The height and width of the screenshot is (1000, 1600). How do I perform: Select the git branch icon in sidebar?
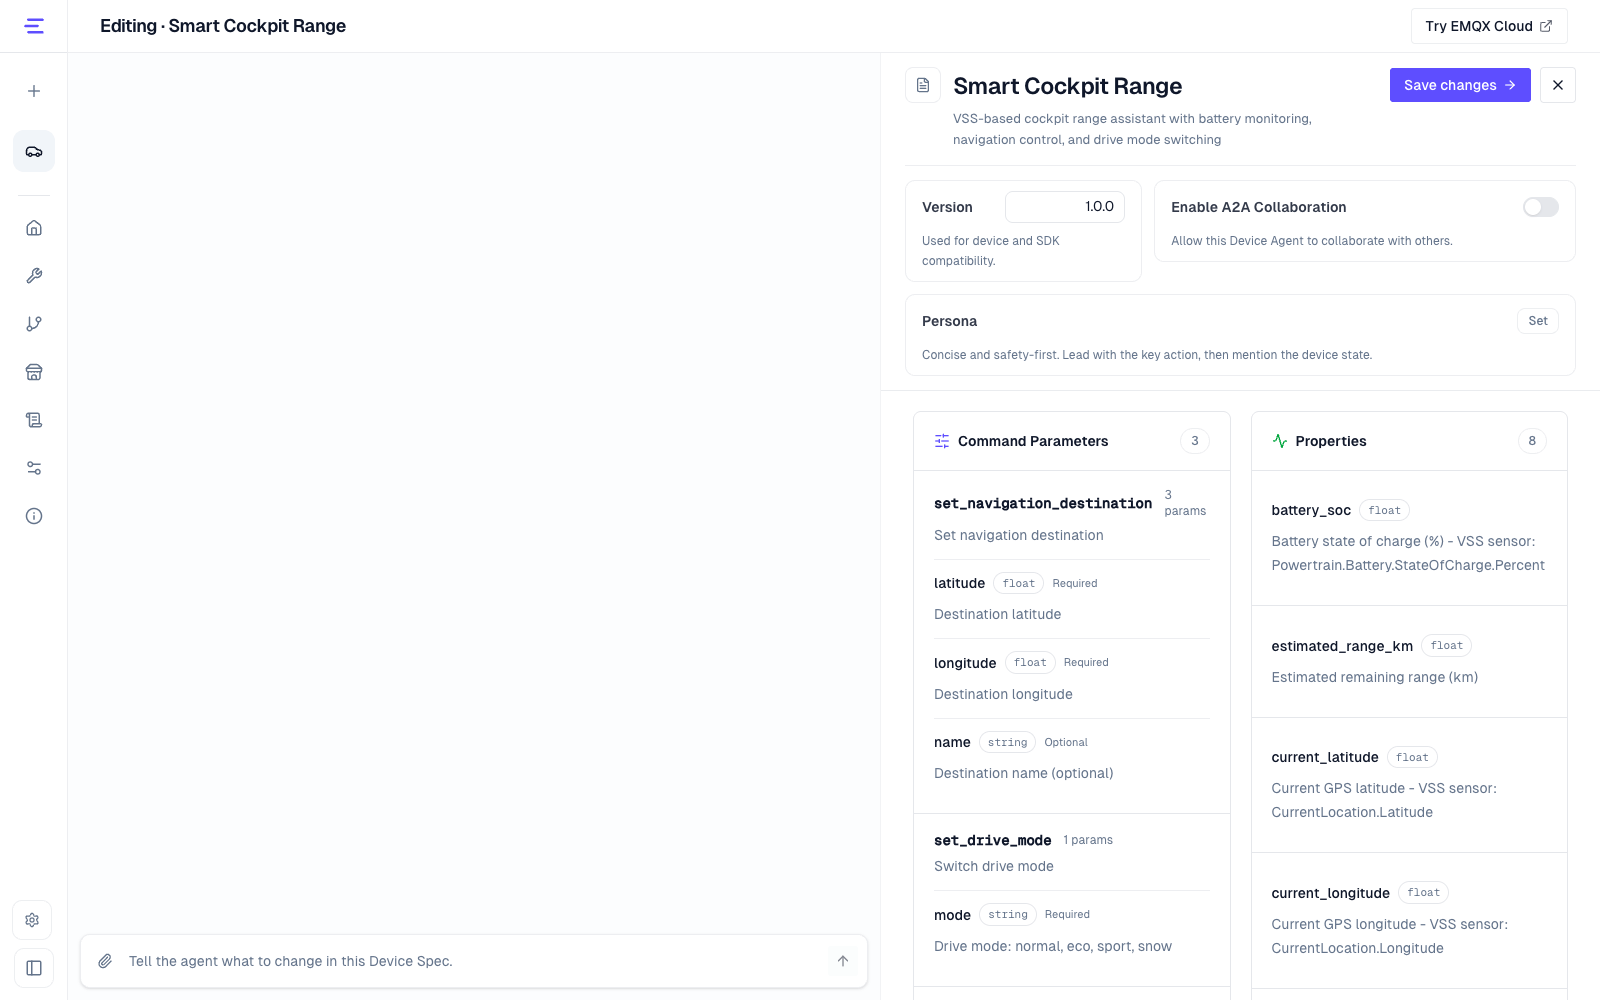(34, 324)
